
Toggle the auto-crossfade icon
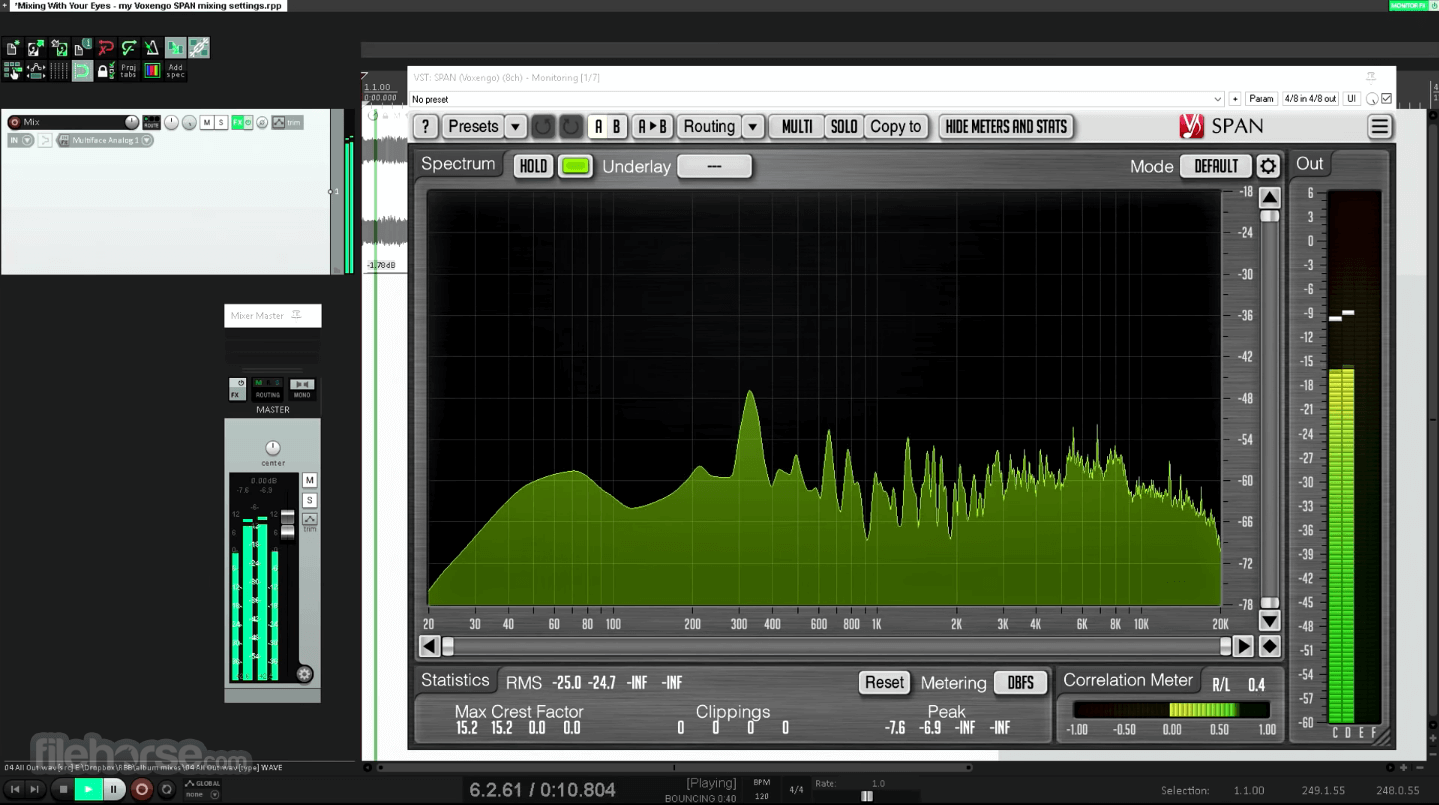(175, 48)
